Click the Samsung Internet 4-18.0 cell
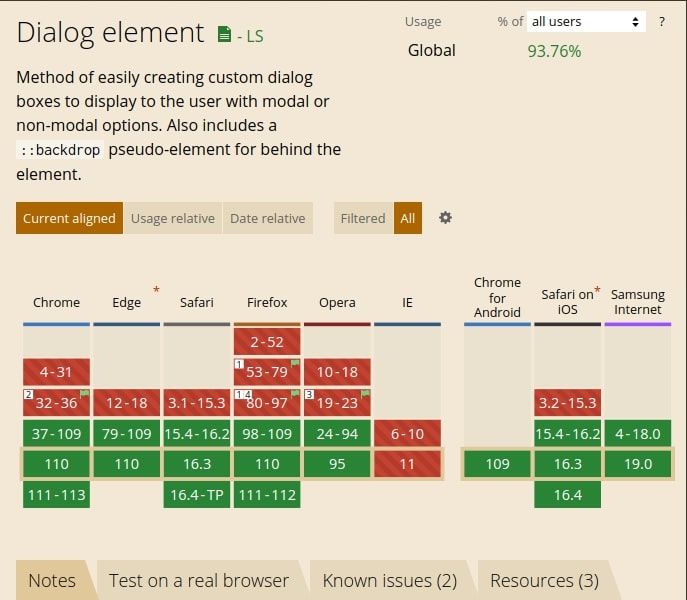The height and width of the screenshot is (600, 687). [638, 433]
